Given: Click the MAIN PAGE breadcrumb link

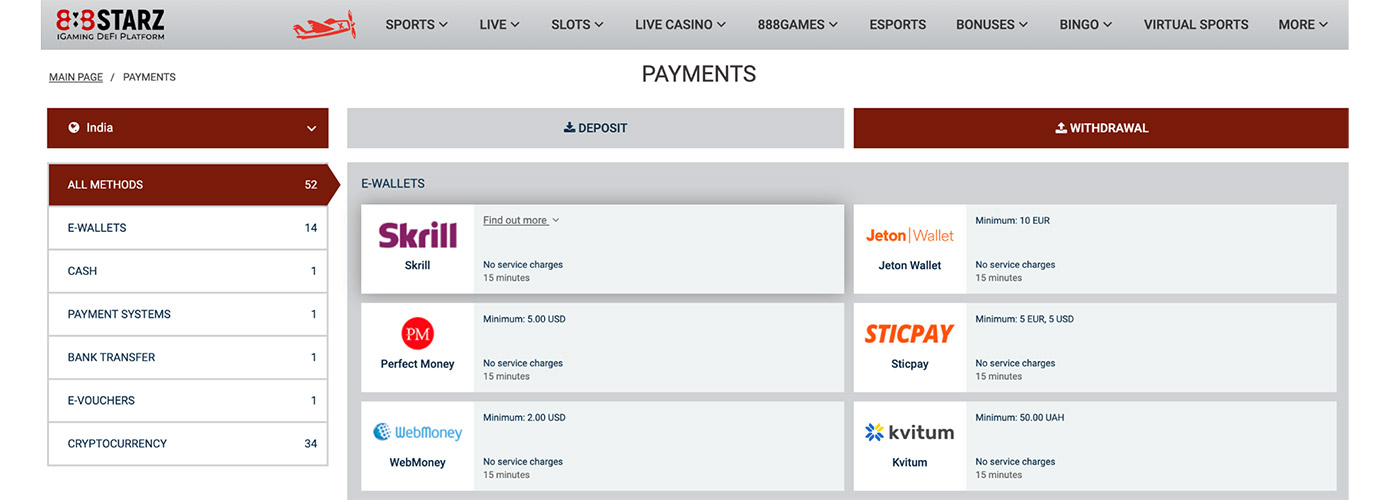Looking at the screenshot, I should pyautogui.click(x=76, y=77).
